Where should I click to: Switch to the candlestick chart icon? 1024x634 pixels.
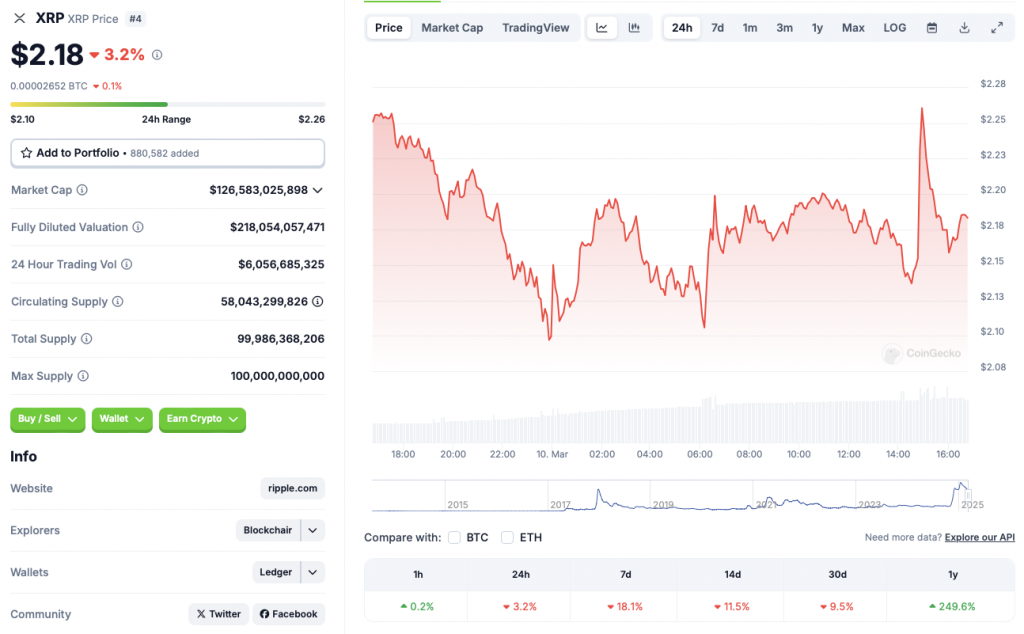tap(634, 27)
